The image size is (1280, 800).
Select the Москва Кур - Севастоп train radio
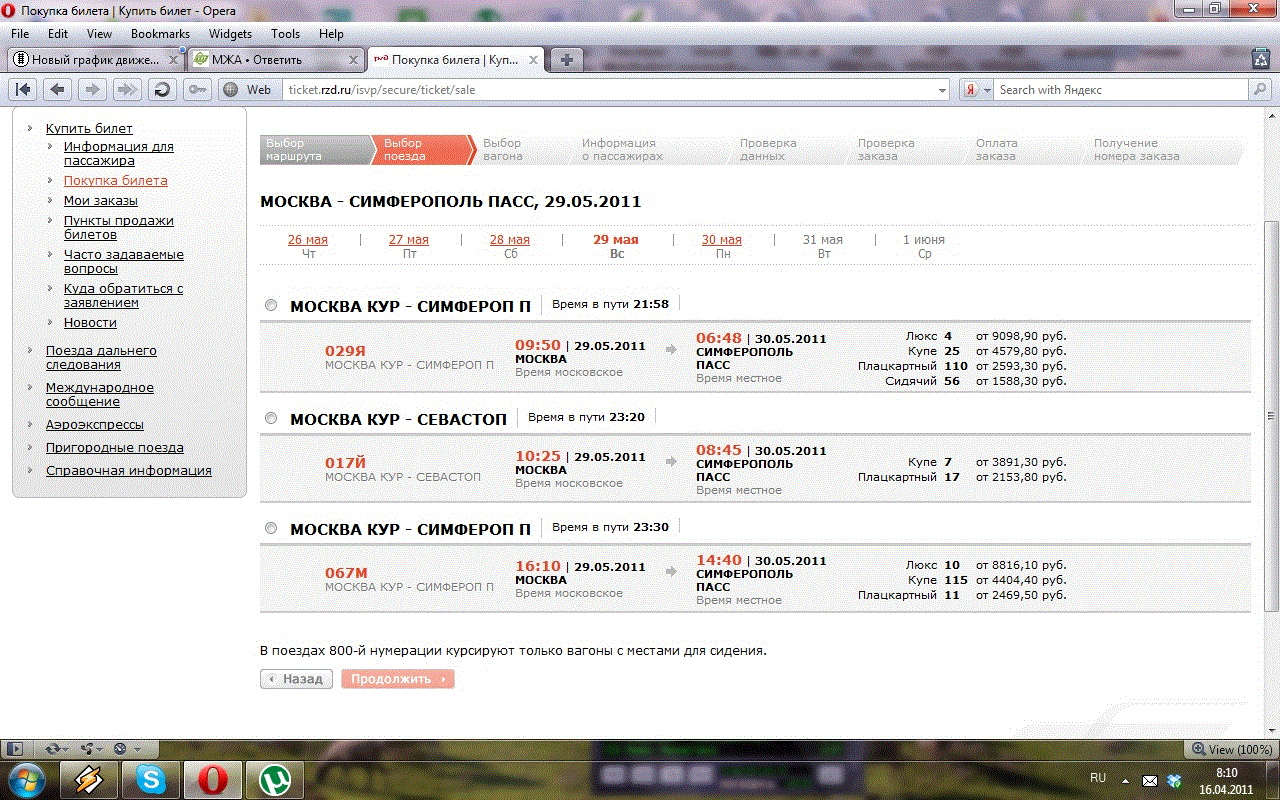(x=271, y=418)
